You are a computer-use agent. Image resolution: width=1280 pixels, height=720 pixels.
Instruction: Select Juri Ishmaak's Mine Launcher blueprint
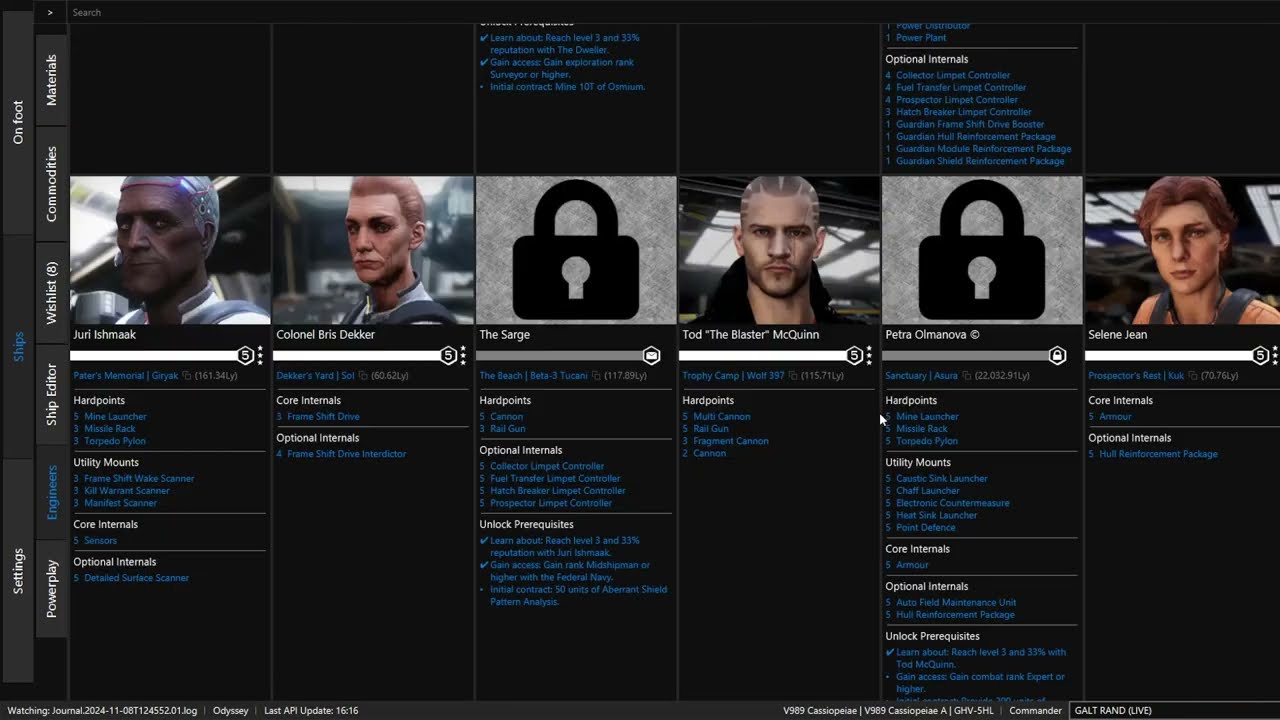pos(115,416)
